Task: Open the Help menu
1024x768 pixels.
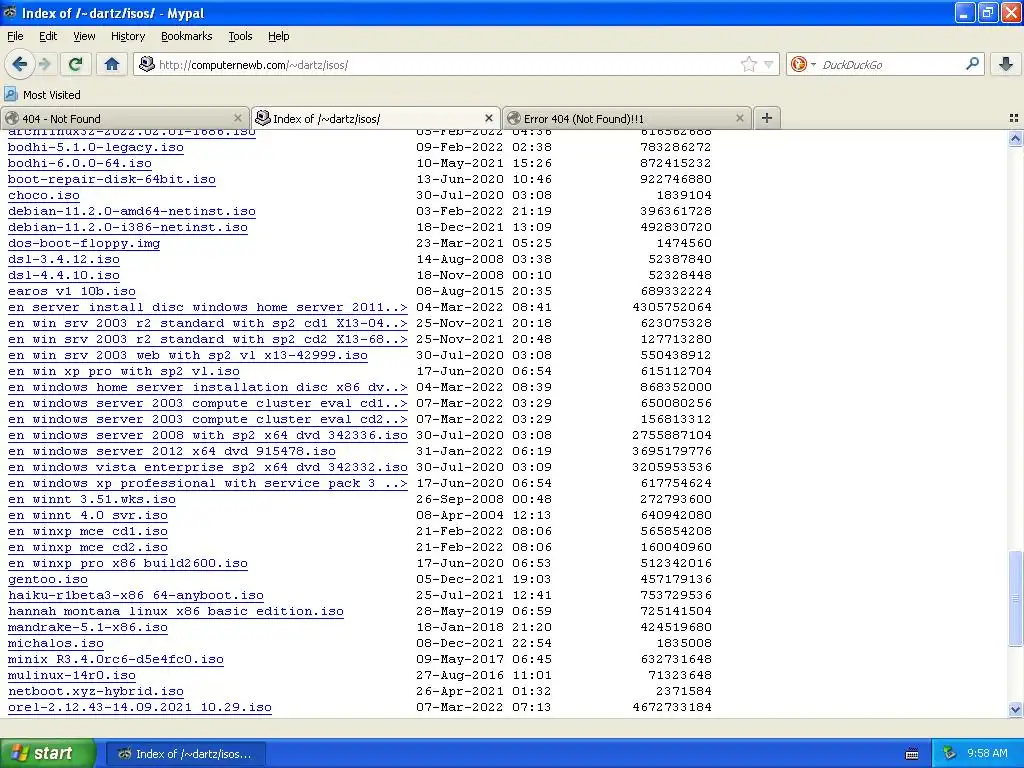Action: (x=278, y=36)
